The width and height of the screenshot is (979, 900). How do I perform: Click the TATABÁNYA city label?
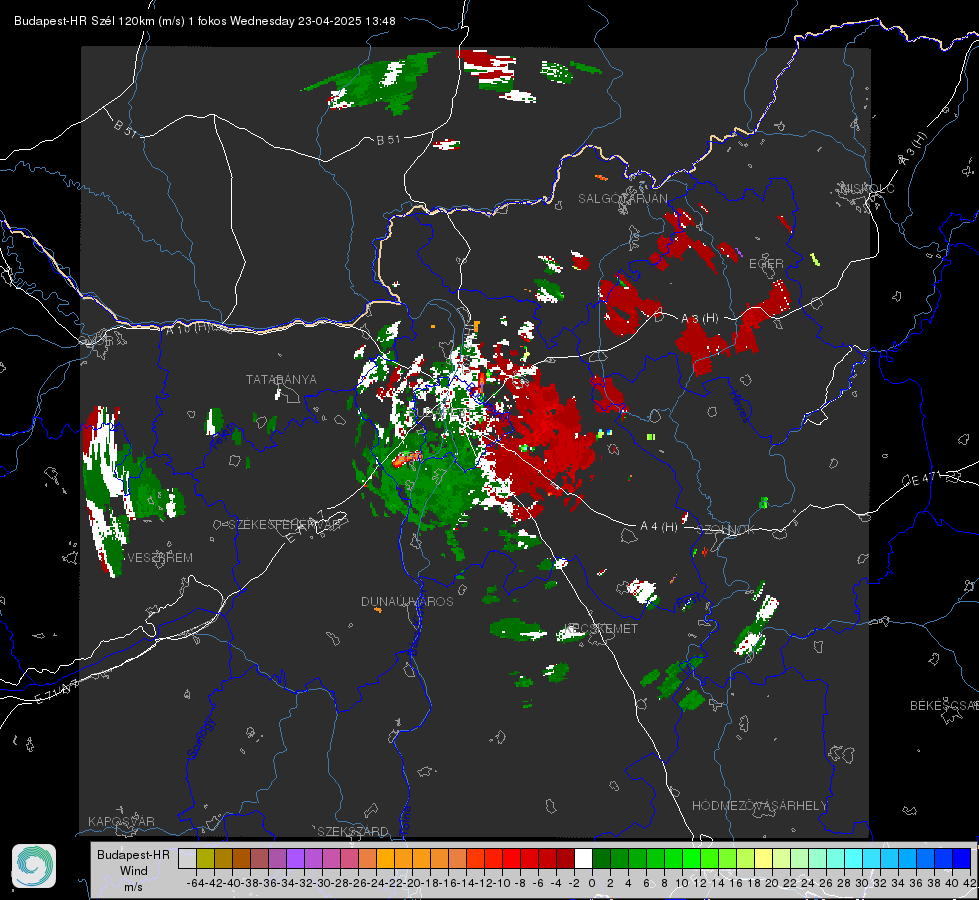coord(281,379)
